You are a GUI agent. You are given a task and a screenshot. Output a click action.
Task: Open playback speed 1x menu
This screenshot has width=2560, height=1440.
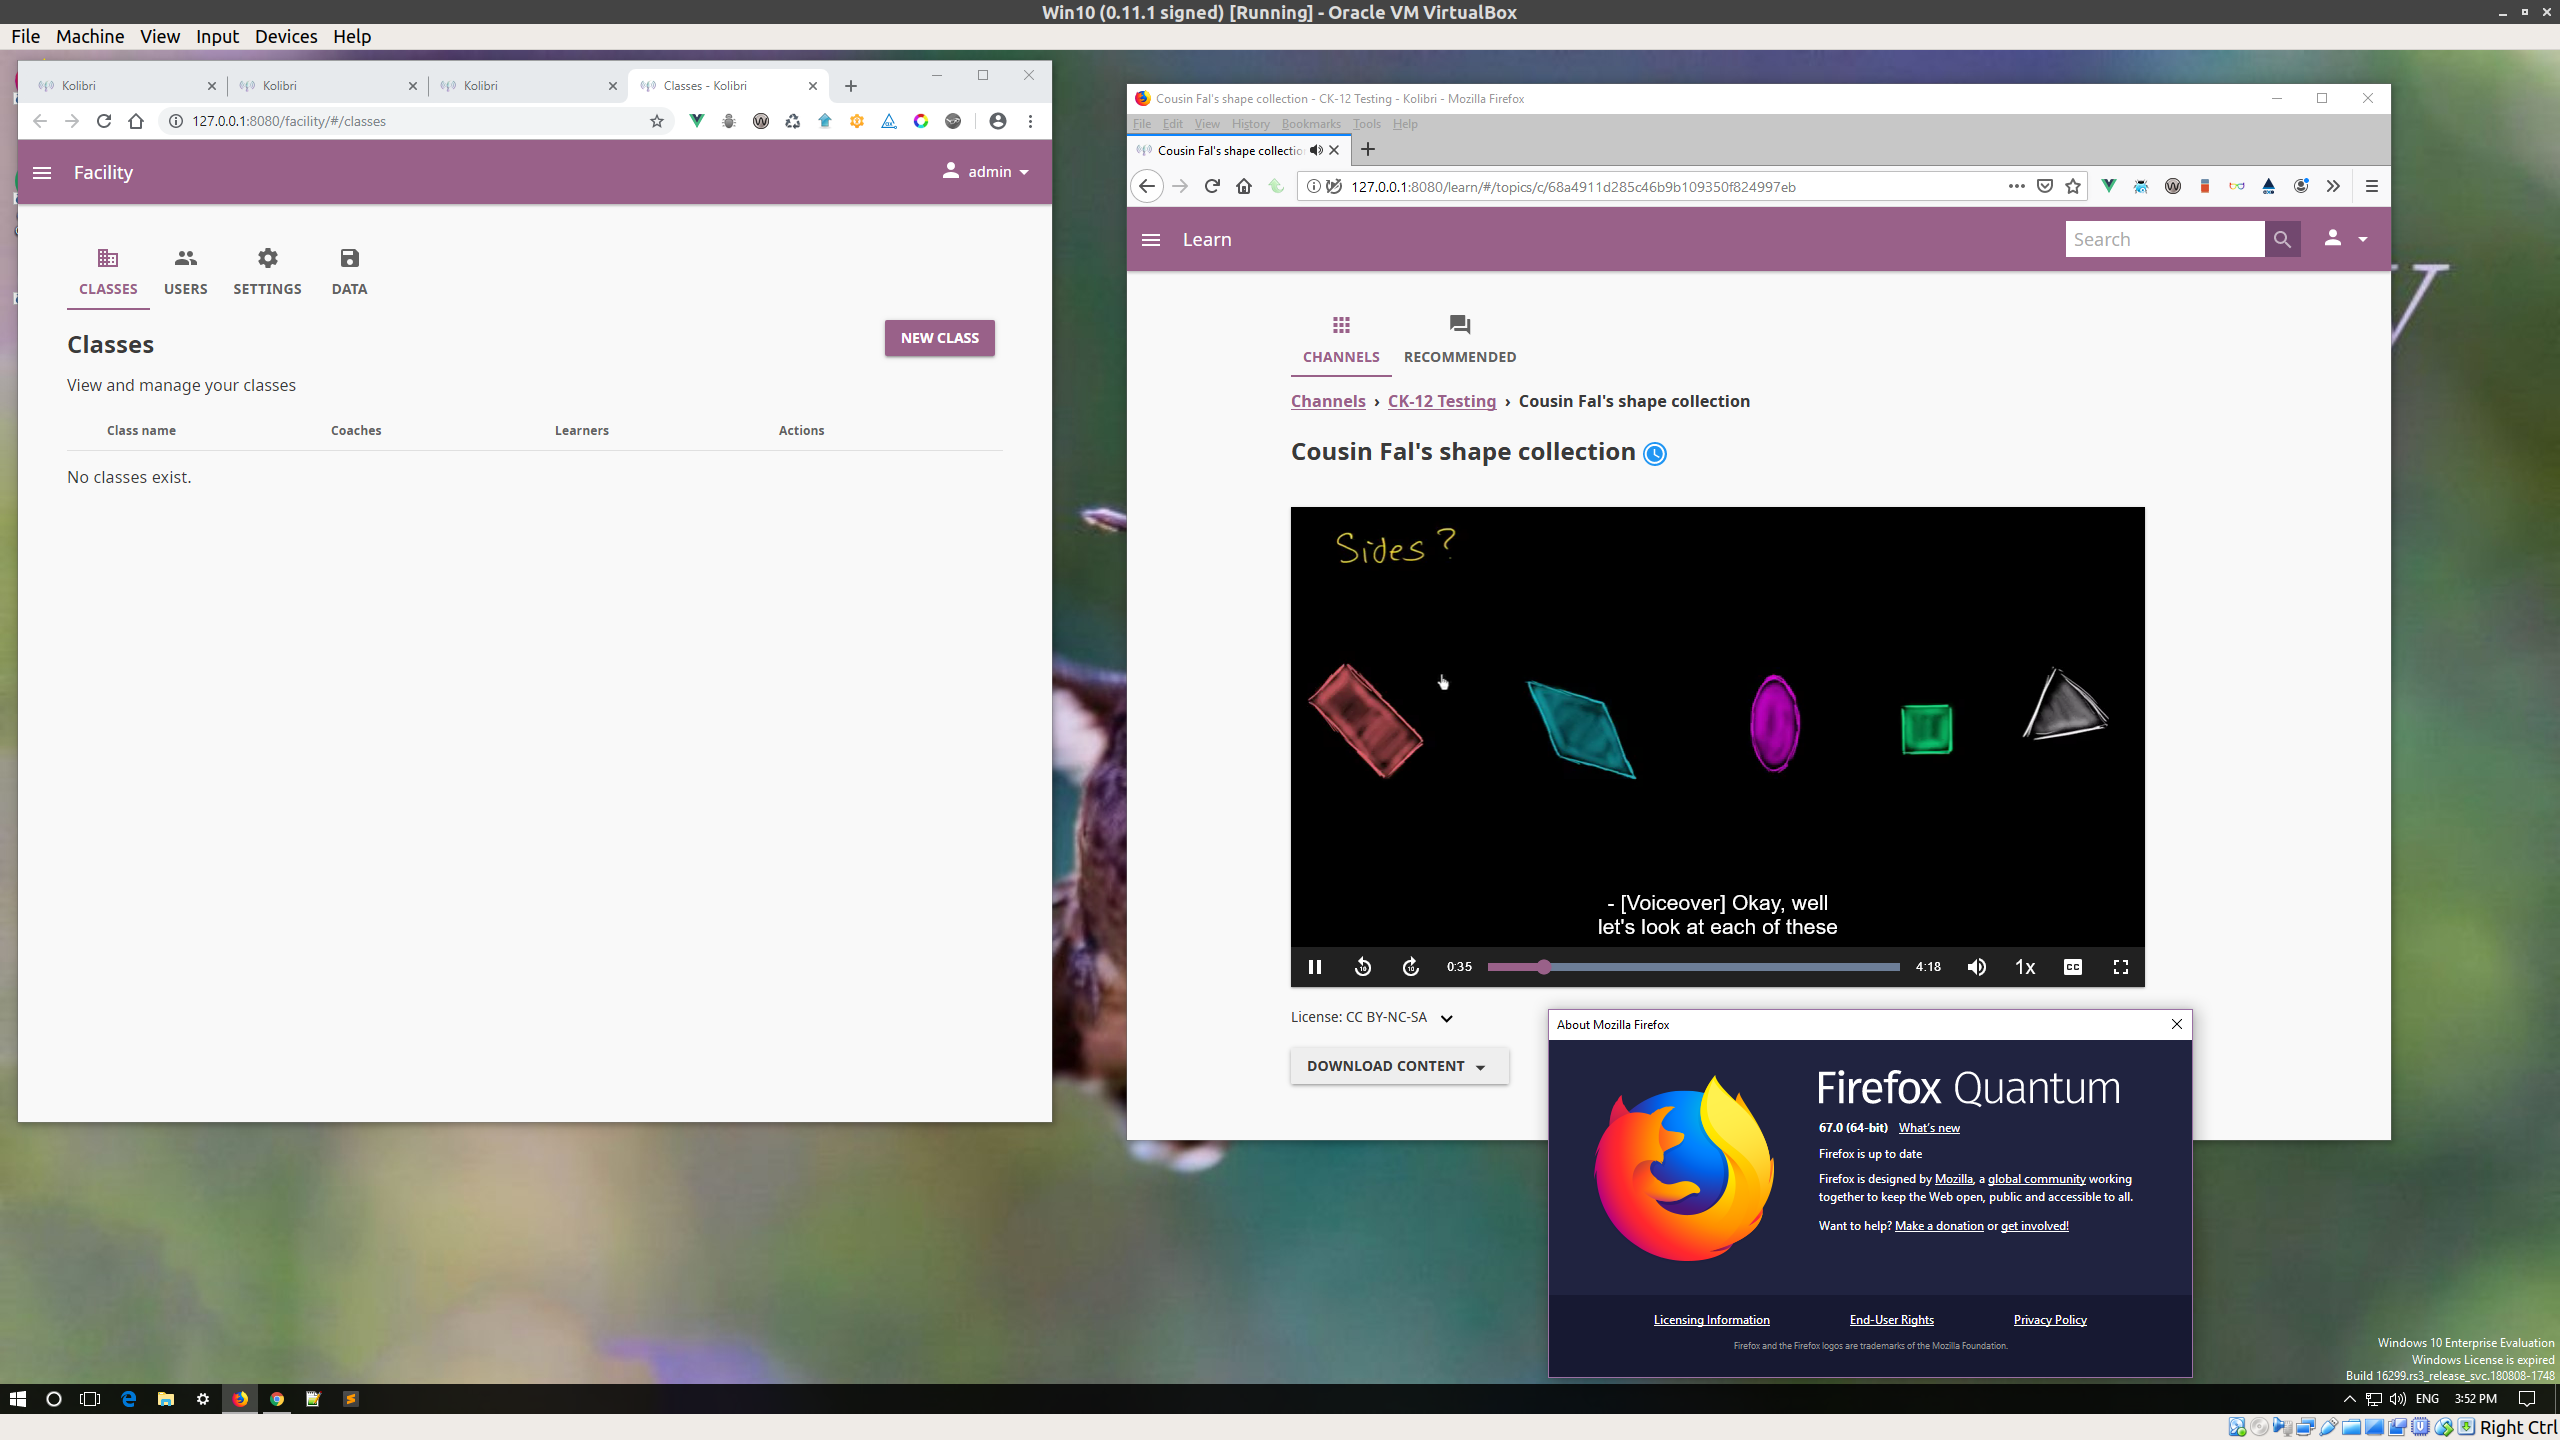tap(2025, 967)
